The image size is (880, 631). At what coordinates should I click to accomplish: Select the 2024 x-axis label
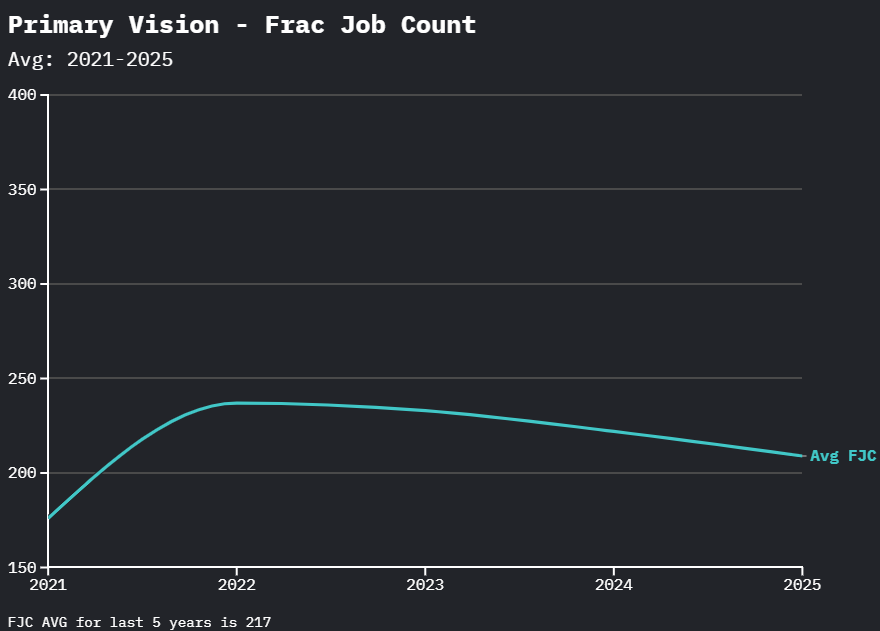pyautogui.click(x=613, y=585)
